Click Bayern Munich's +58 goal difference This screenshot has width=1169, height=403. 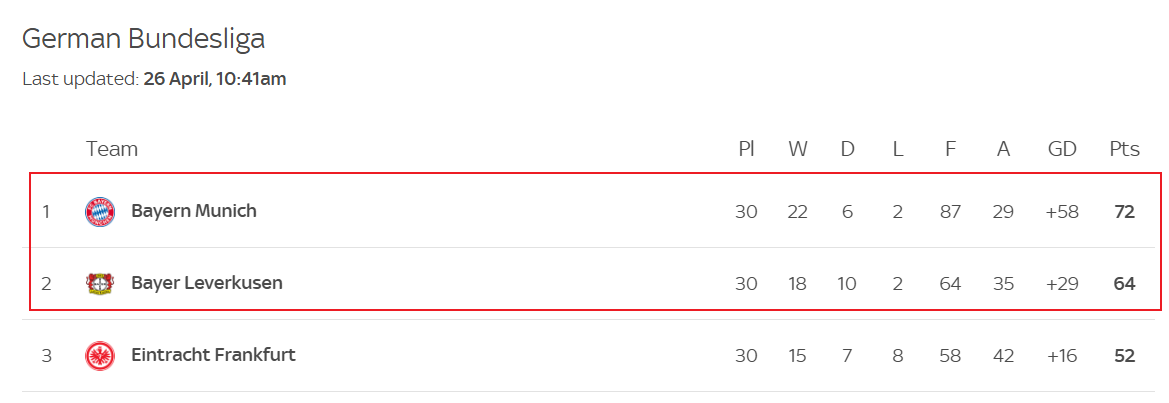pyautogui.click(x=1062, y=212)
